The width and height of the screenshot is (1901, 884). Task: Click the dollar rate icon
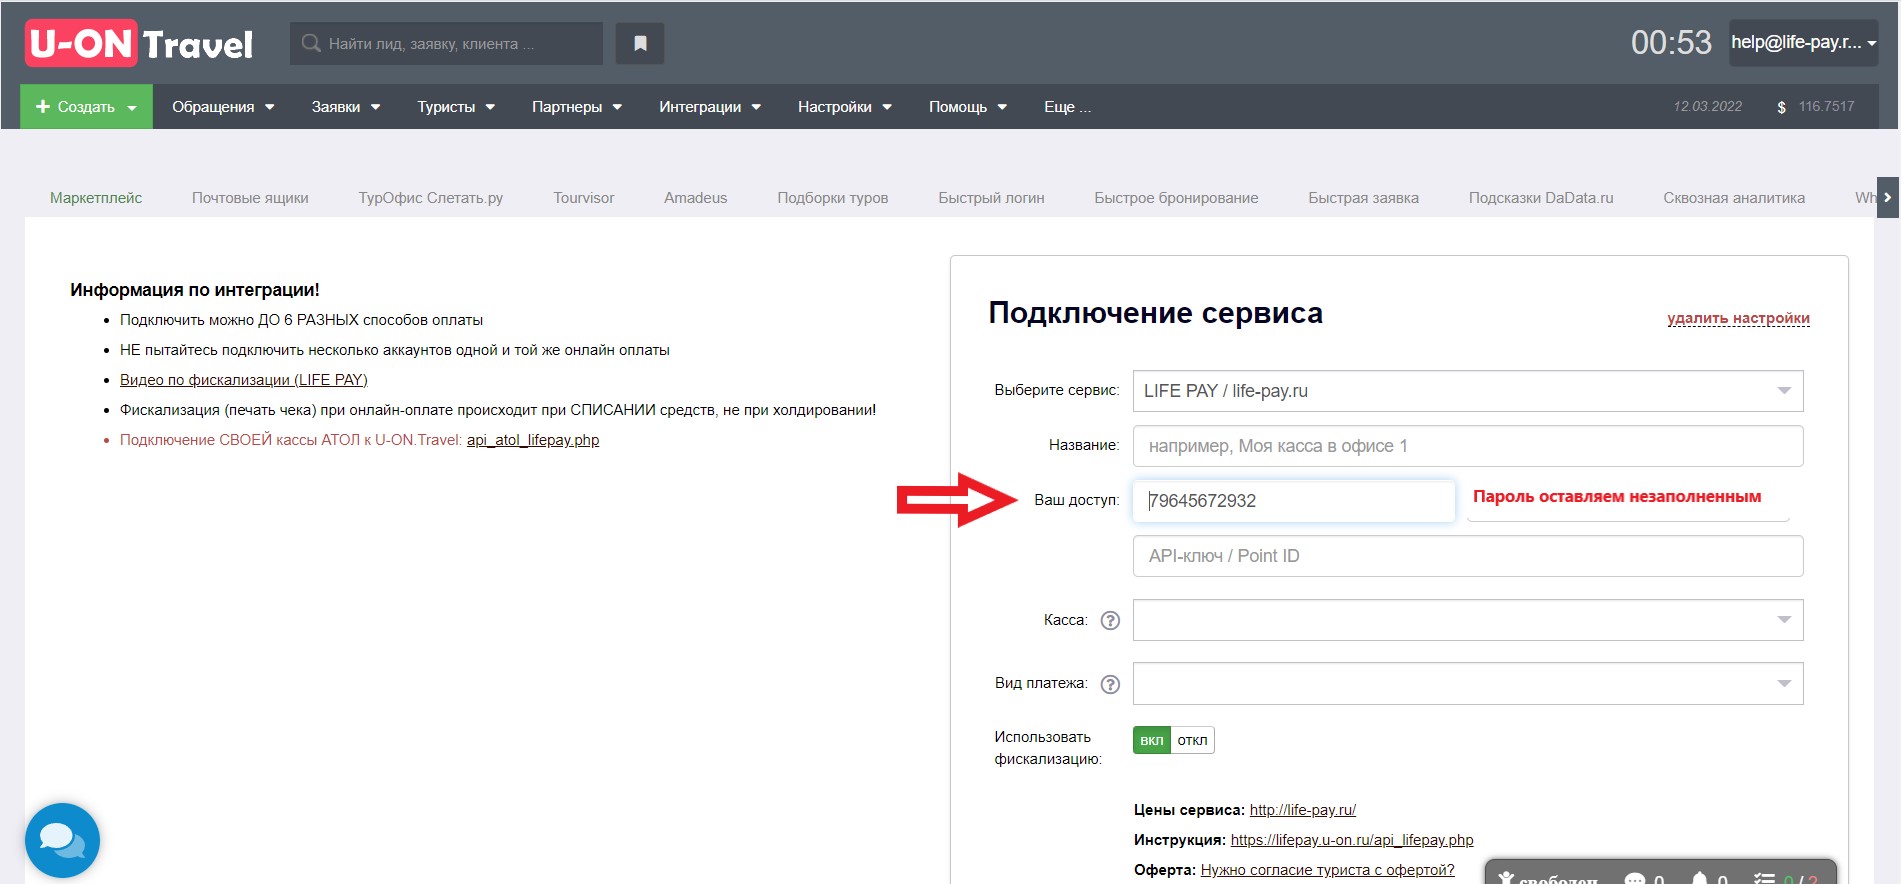click(1781, 107)
